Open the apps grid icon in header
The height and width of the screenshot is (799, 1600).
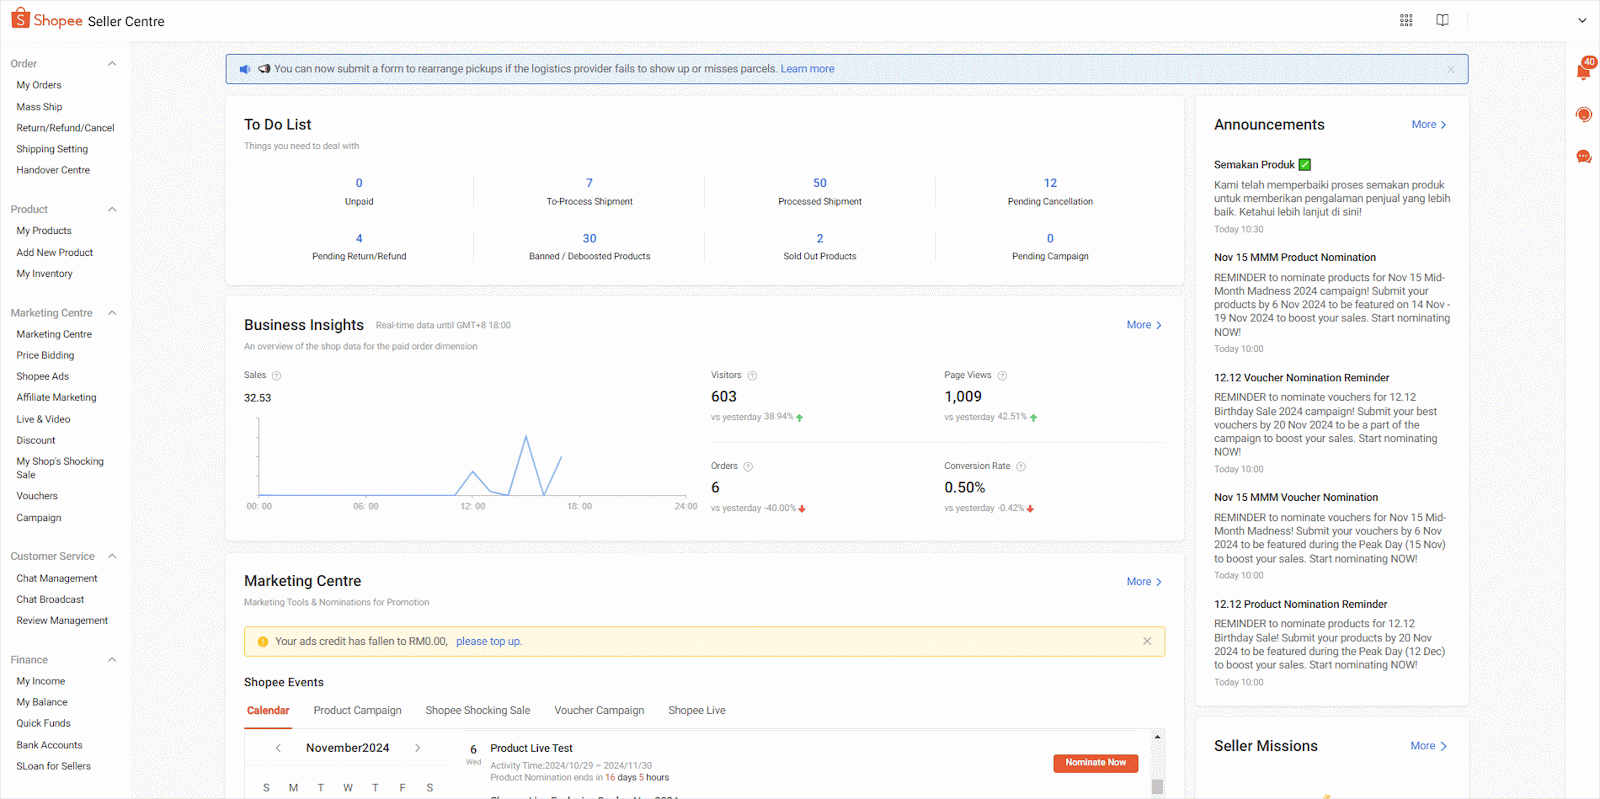[1406, 20]
